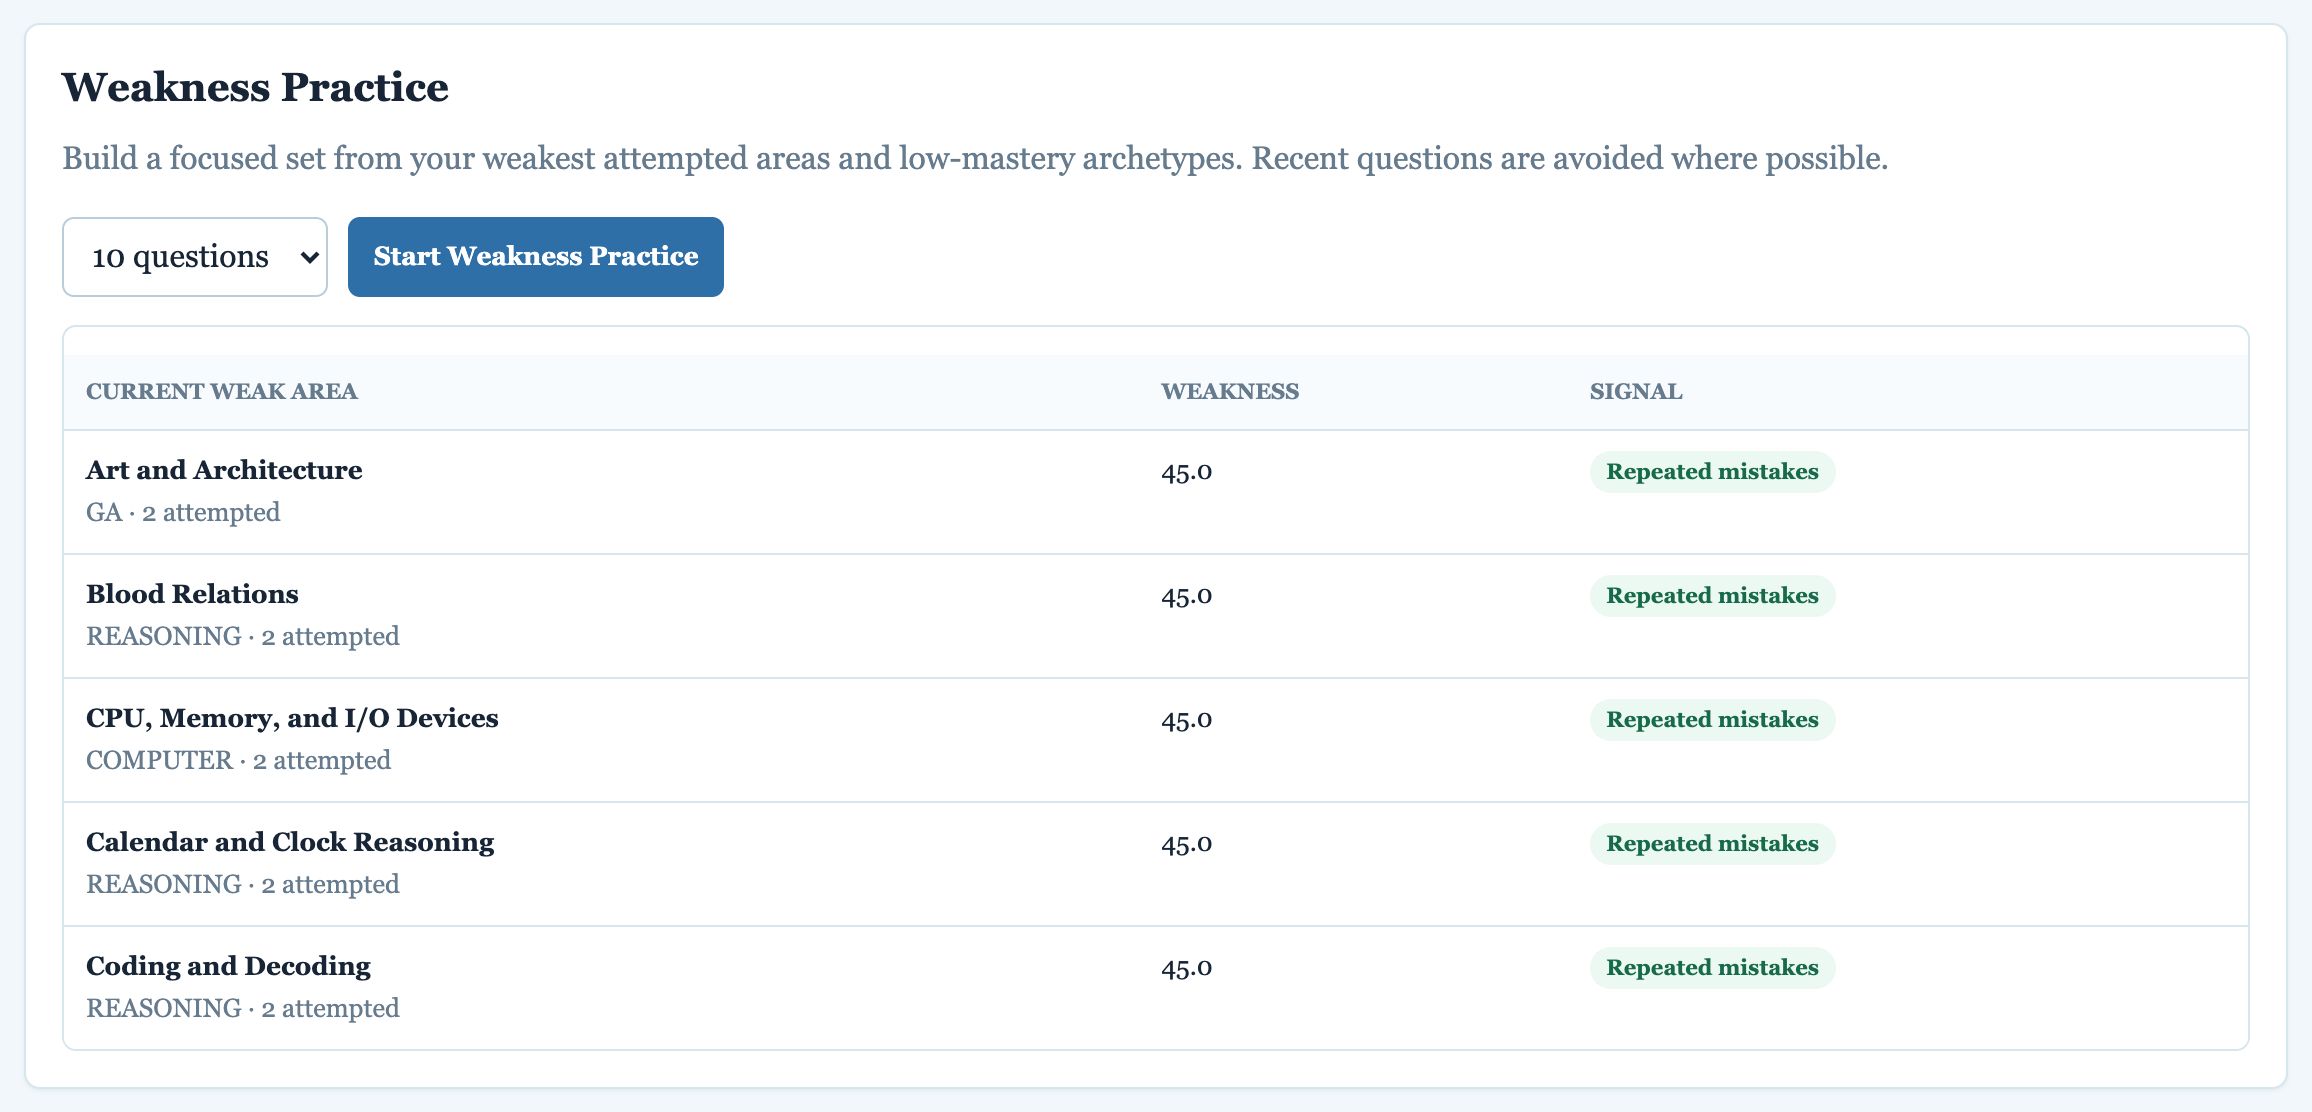Select the Coding and Decoding title

228,966
